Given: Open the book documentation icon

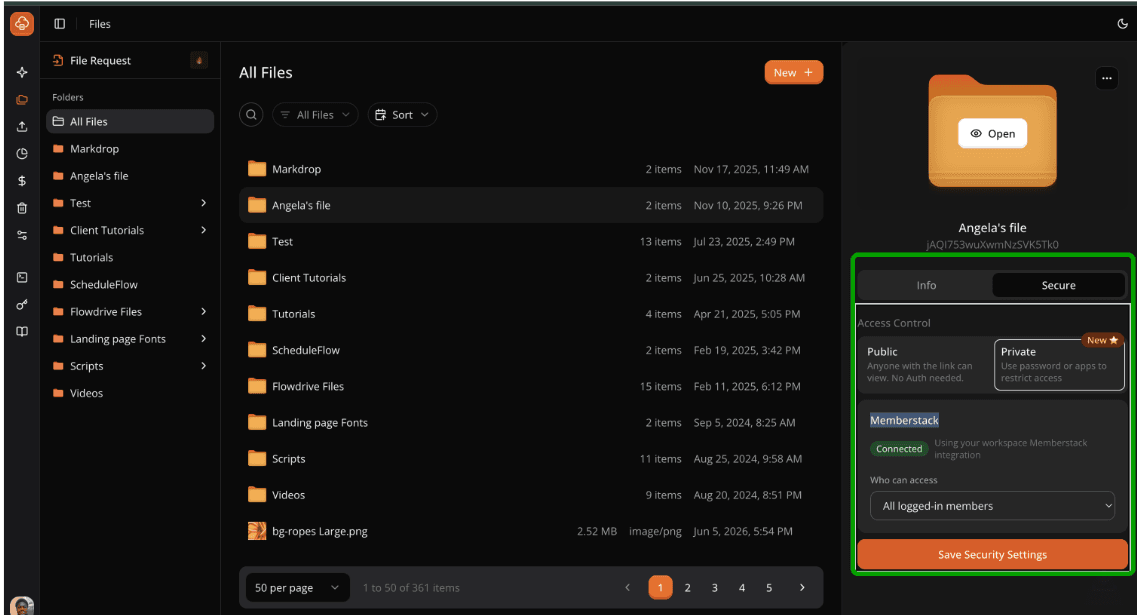Looking at the screenshot, I should [x=22, y=331].
